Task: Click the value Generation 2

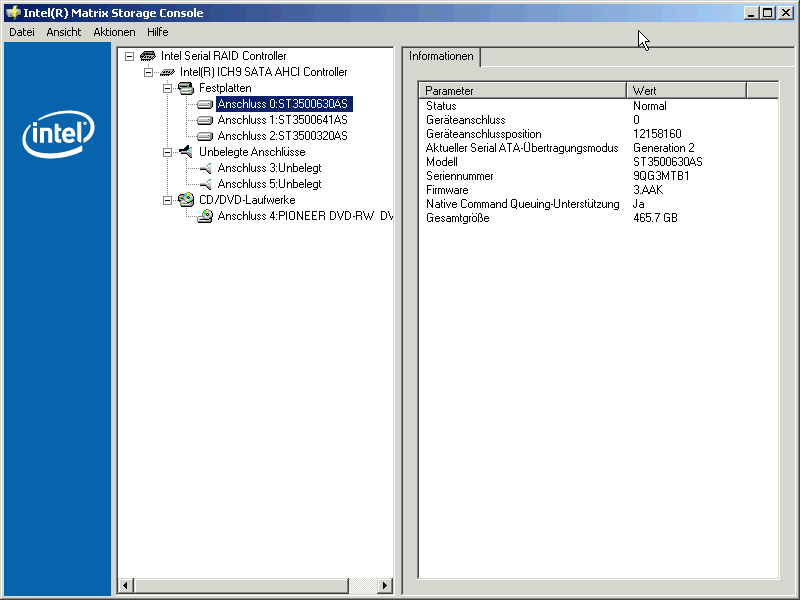Action: (664, 148)
